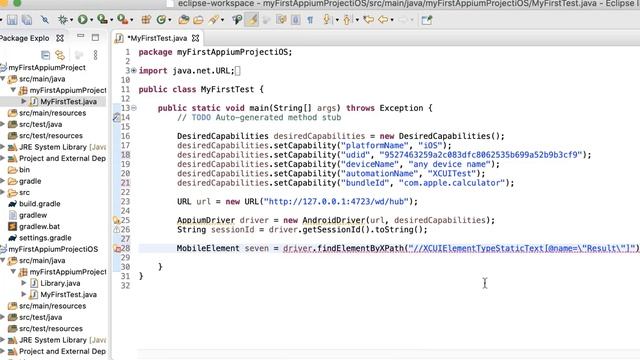Click the warning marker on line 26
Image resolution: width=640 pixels, height=360 pixels.
[116, 230]
